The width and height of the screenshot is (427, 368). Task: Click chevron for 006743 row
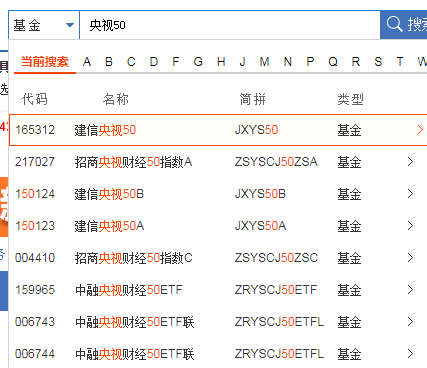[x=410, y=322]
